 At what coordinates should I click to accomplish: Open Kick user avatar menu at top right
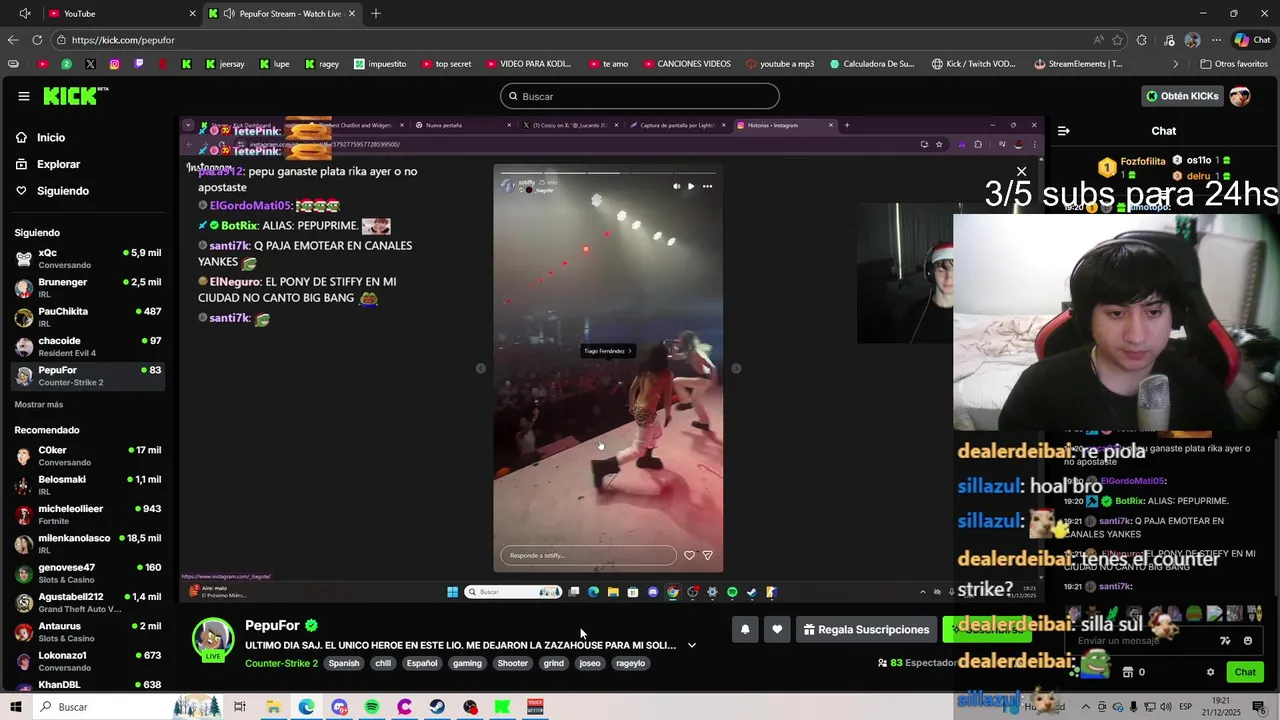(x=1240, y=96)
